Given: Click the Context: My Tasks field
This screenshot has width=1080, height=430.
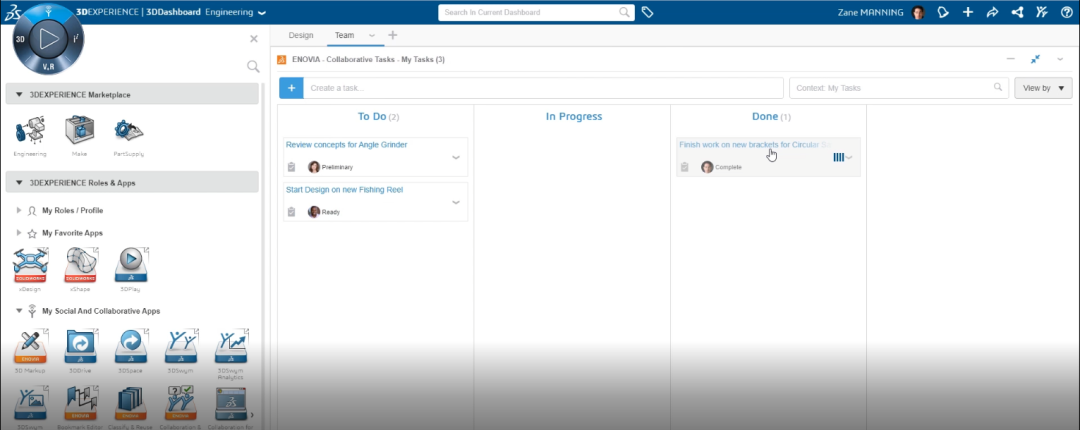Looking at the screenshot, I should coord(900,88).
